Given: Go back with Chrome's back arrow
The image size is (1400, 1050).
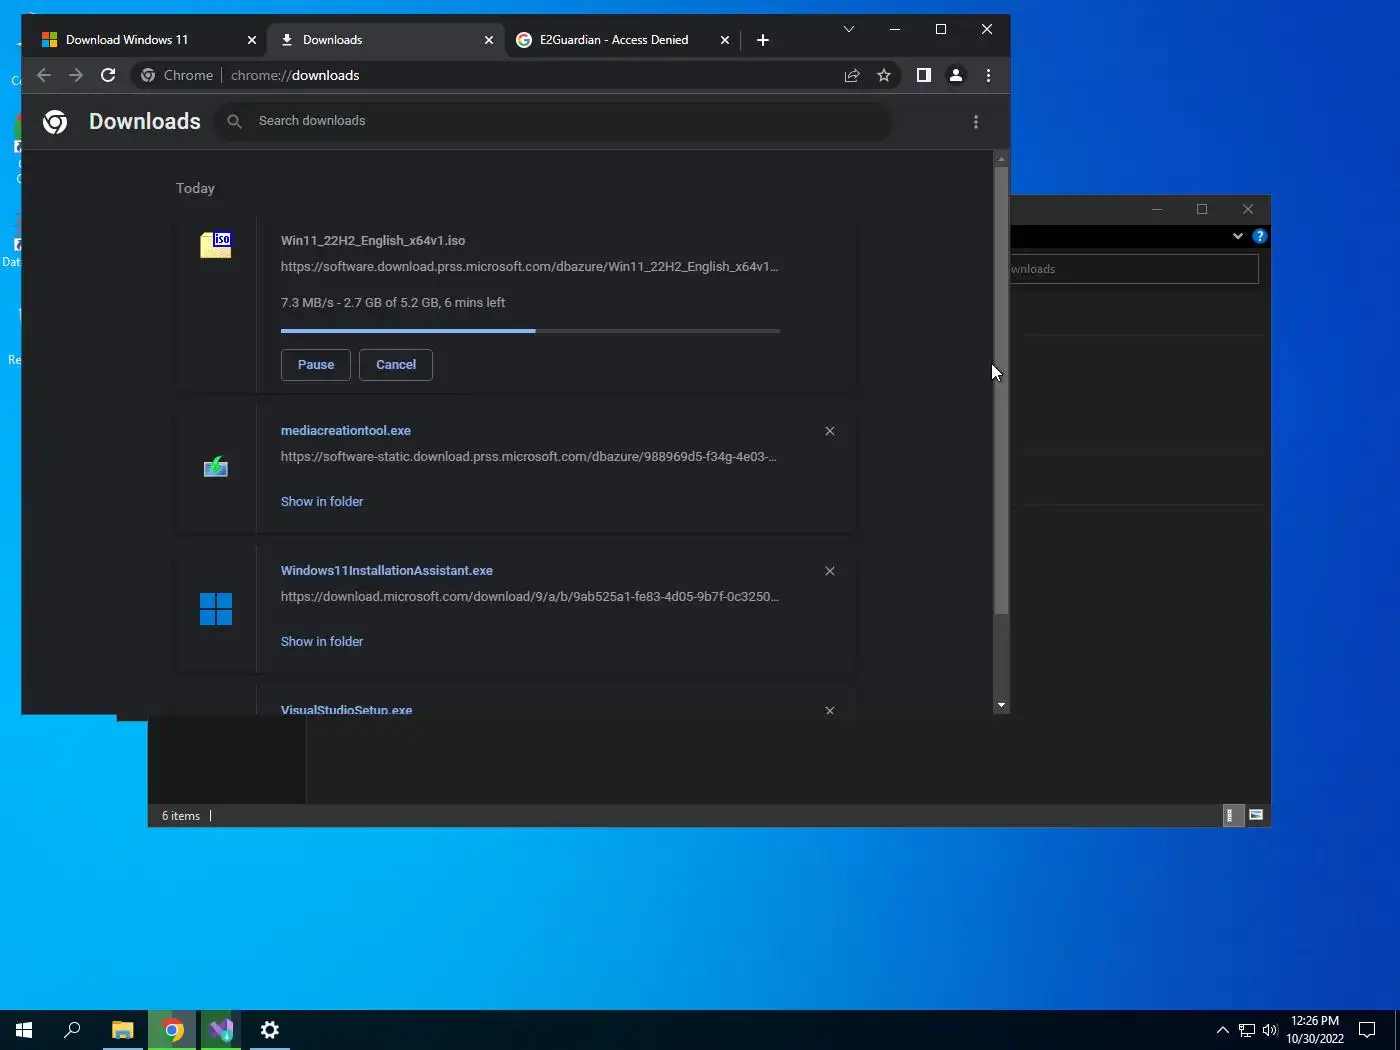Looking at the screenshot, I should pyautogui.click(x=44, y=75).
